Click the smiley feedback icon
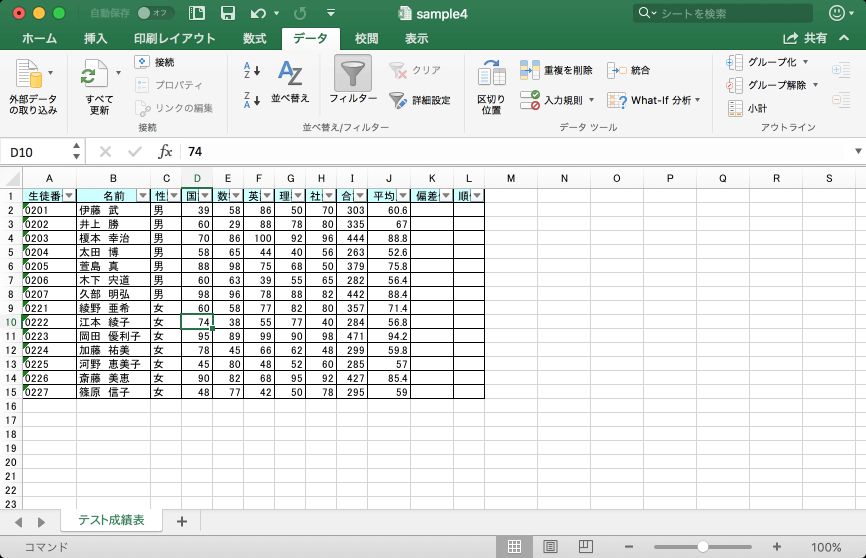The width and height of the screenshot is (866, 558). (x=837, y=13)
